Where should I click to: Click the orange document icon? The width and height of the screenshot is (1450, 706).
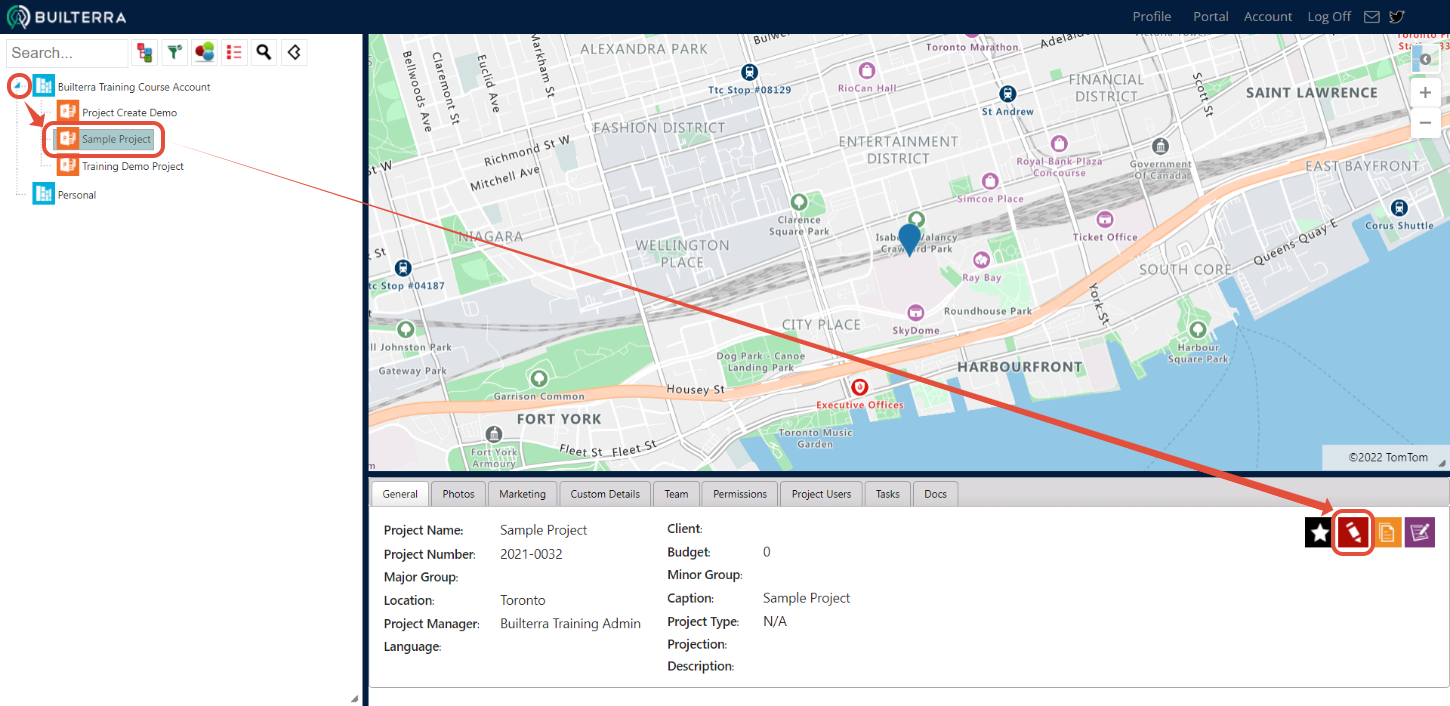click(x=1386, y=533)
